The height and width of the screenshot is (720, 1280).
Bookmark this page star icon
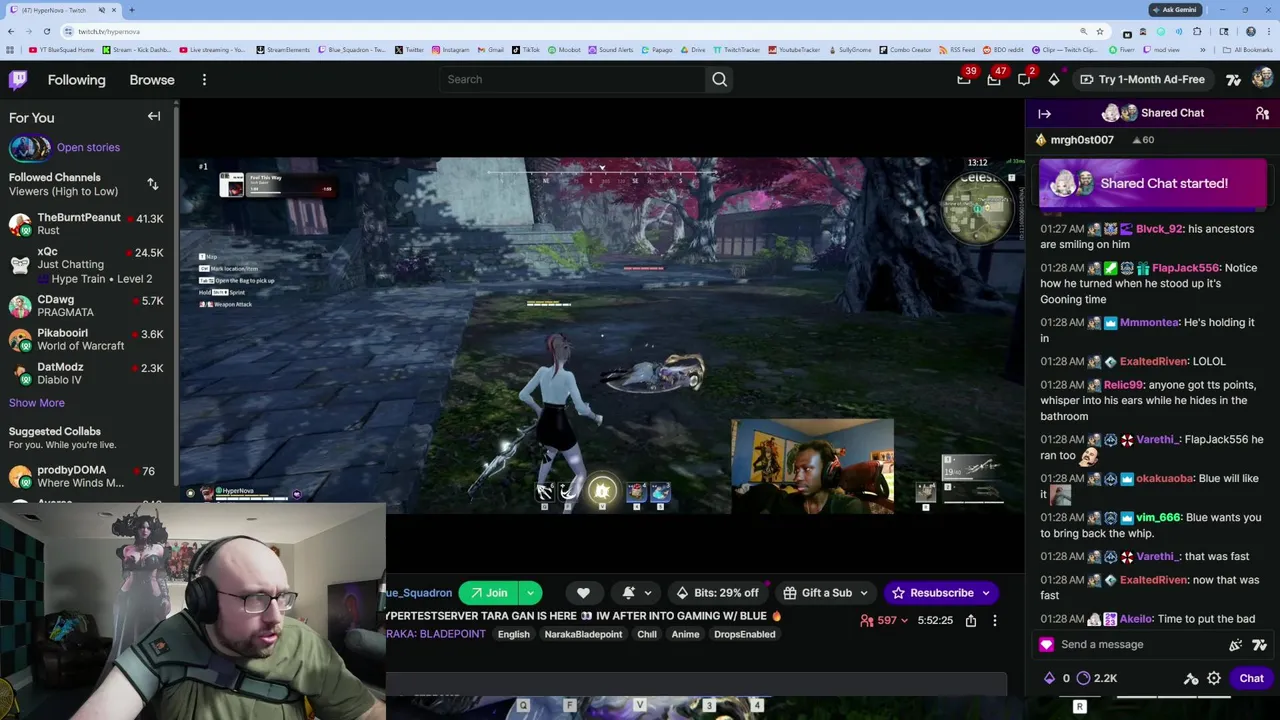click(1100, 31)
